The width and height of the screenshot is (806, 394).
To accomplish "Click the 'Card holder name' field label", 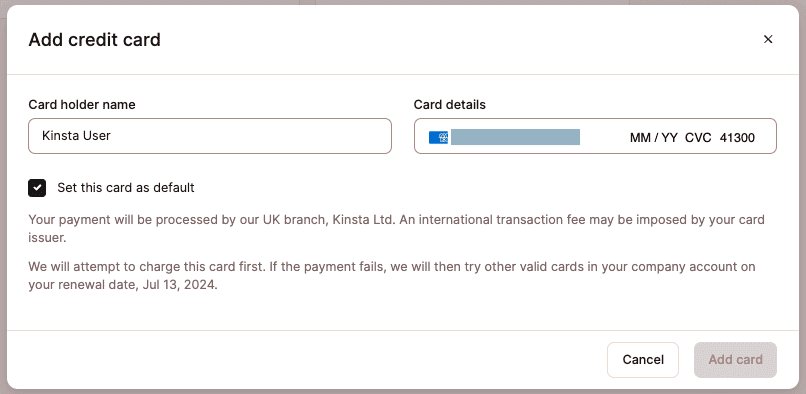I will [x=82, y=104].
